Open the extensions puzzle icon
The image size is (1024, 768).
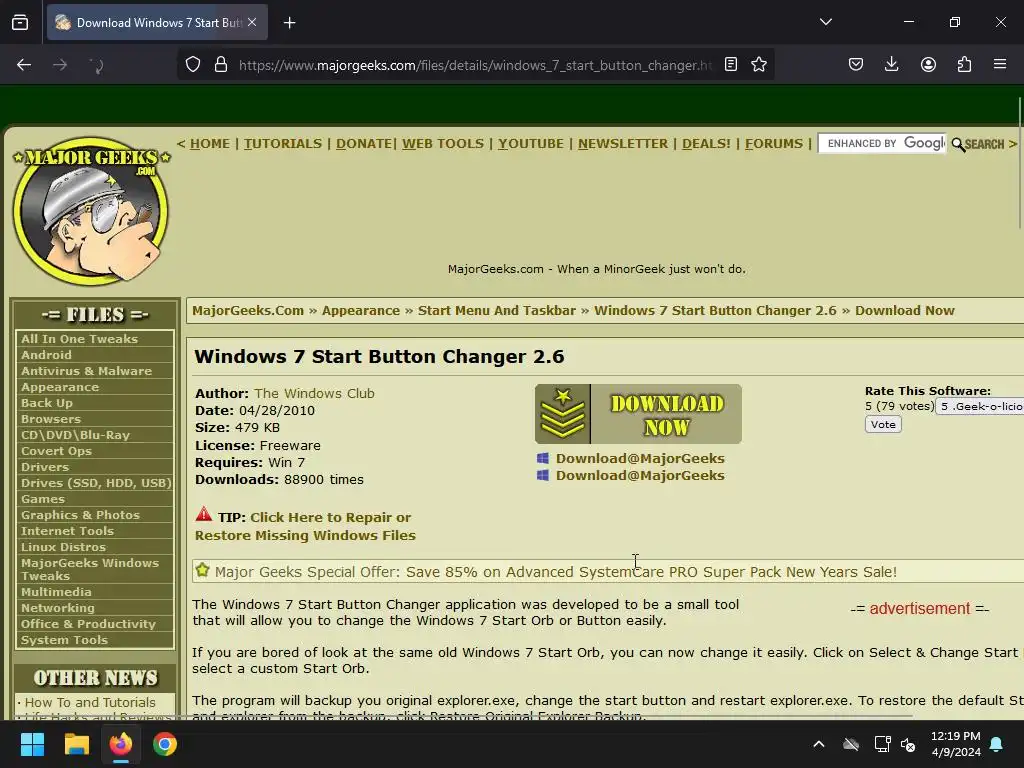point(964,65)
